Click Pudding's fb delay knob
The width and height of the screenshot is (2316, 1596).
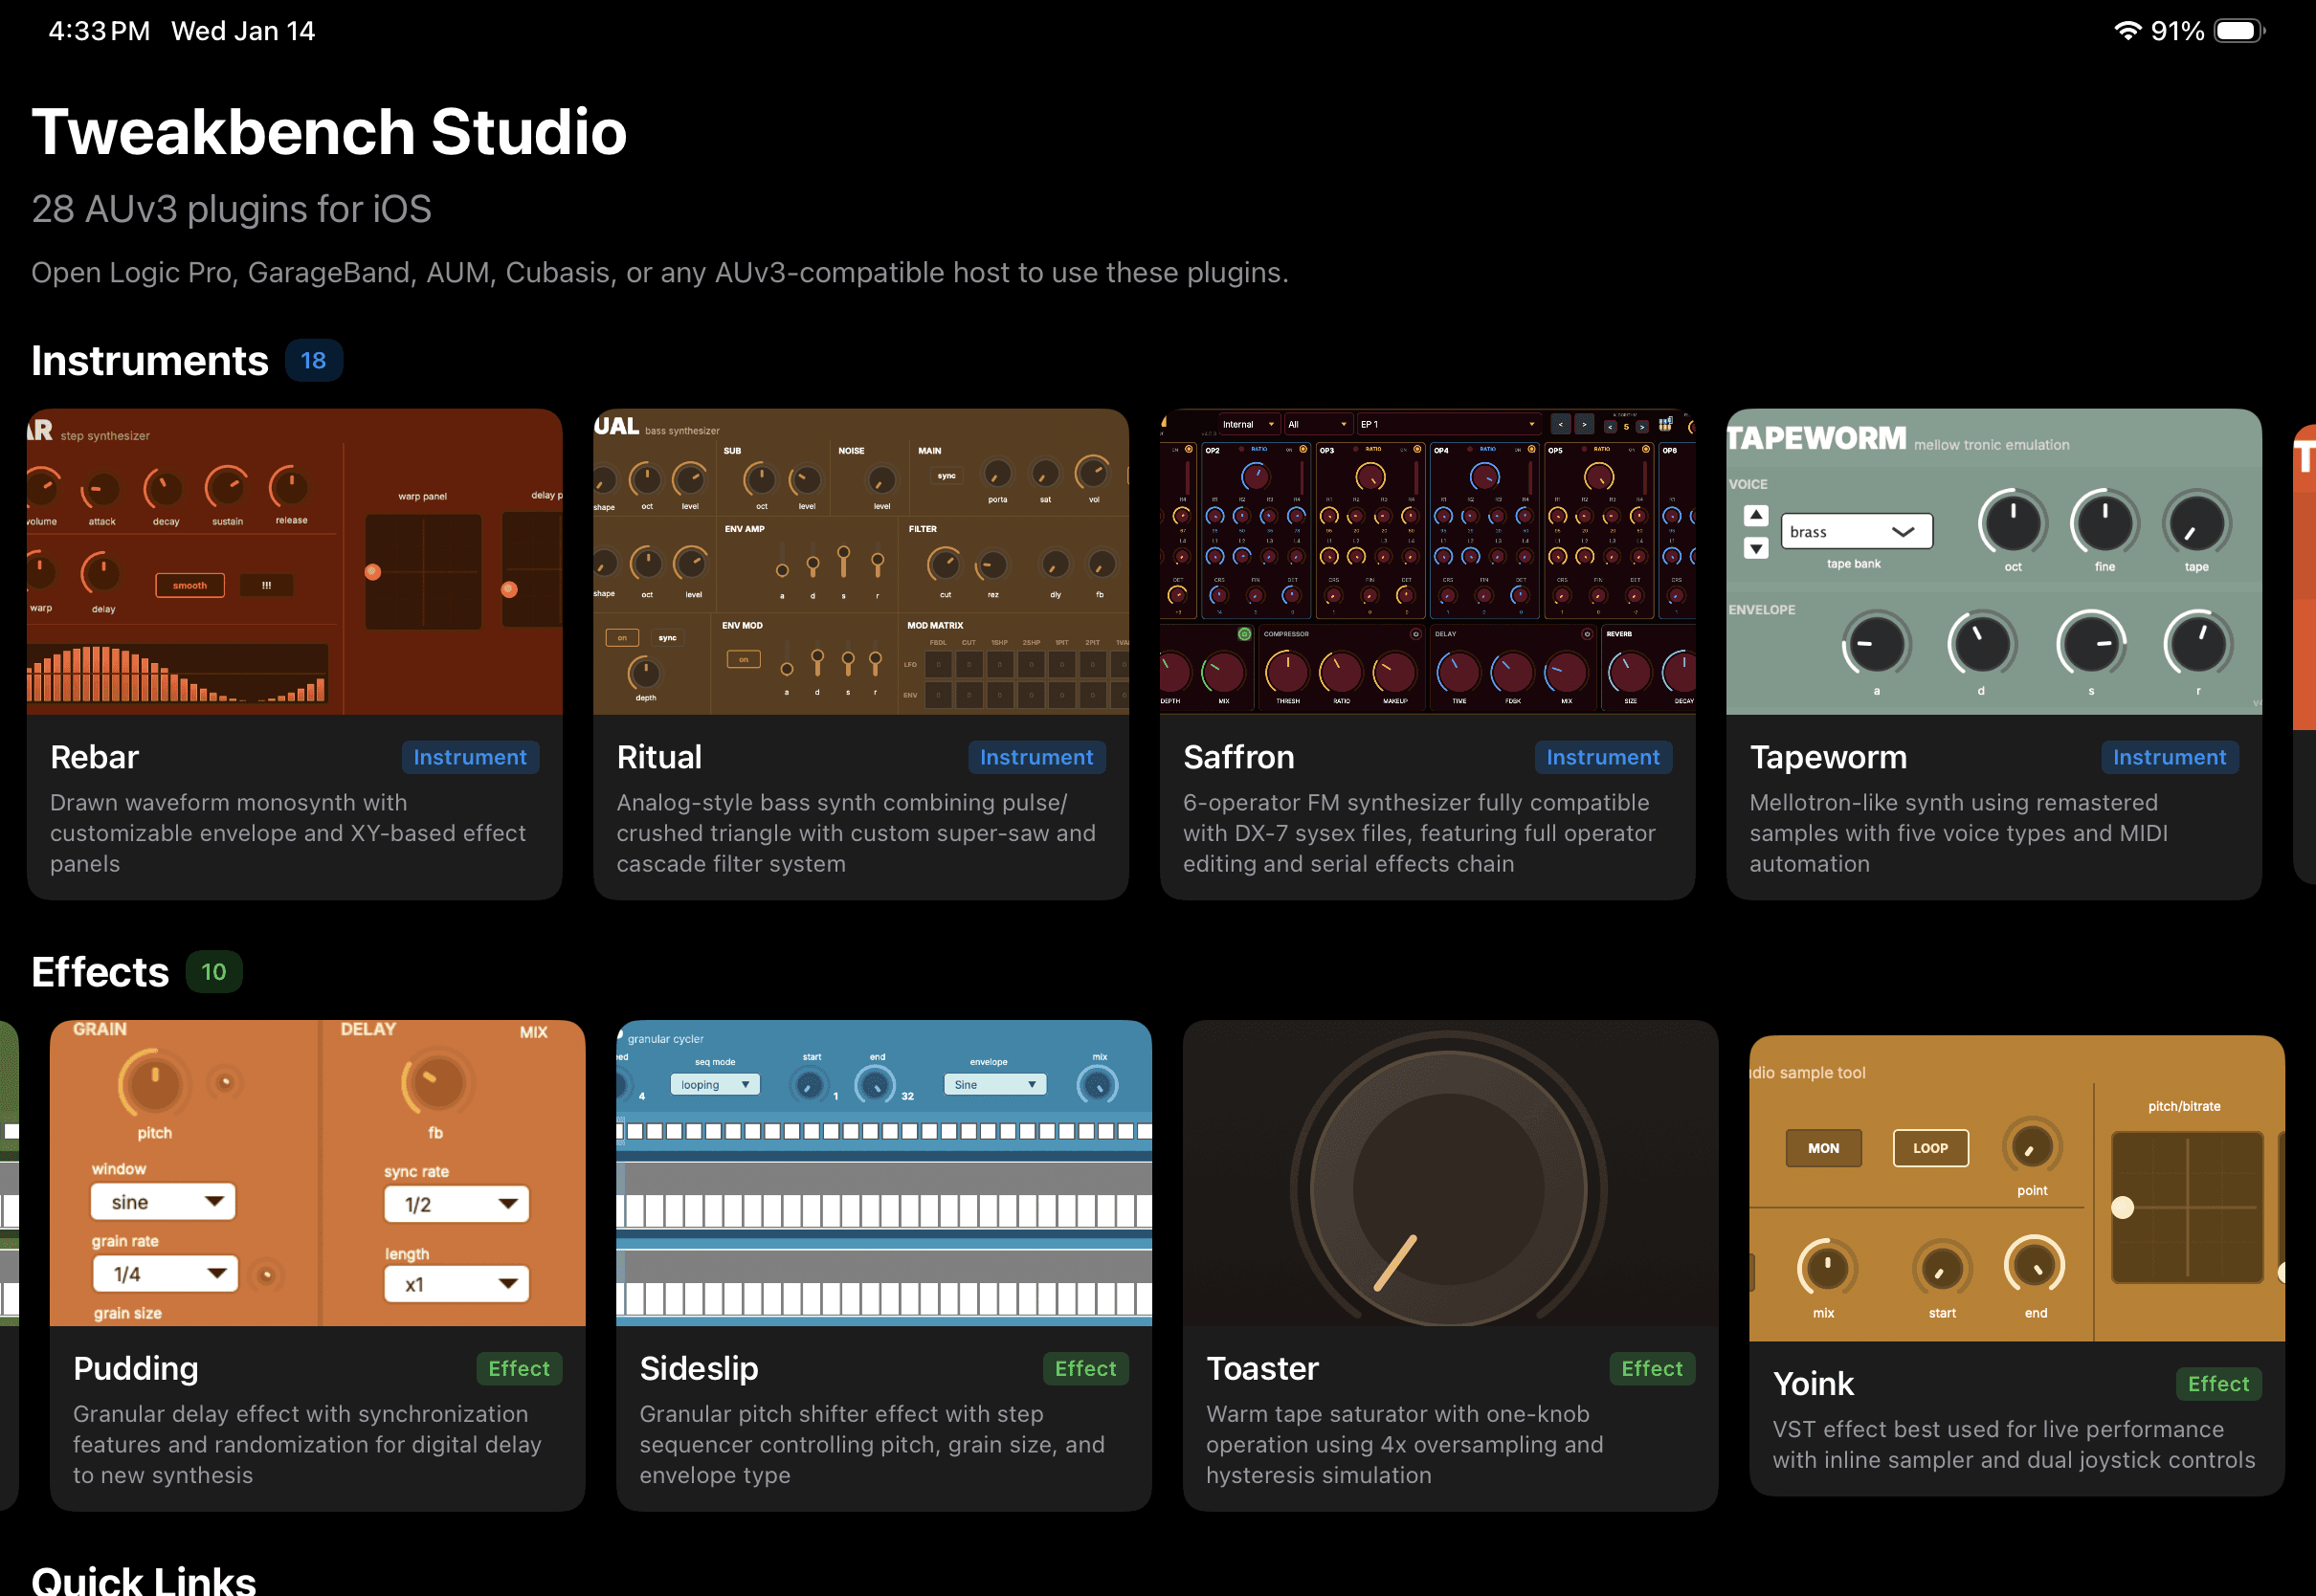[436, 1084]
